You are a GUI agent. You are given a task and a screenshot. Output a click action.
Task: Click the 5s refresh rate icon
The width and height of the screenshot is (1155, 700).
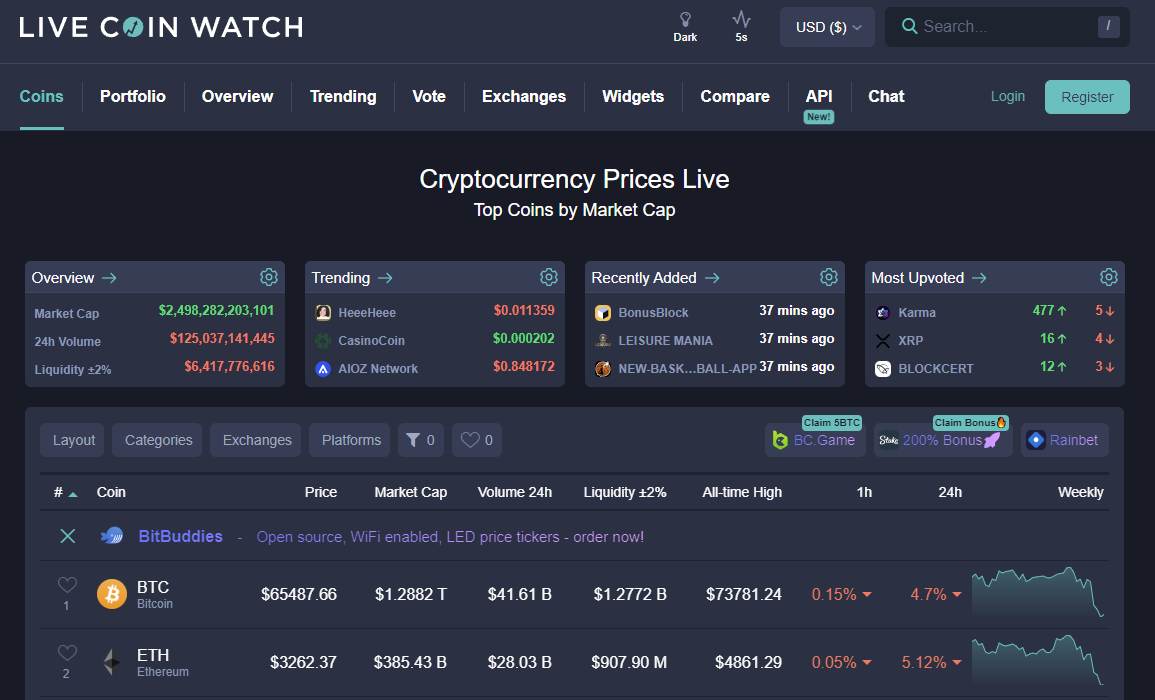click(740, 20)
